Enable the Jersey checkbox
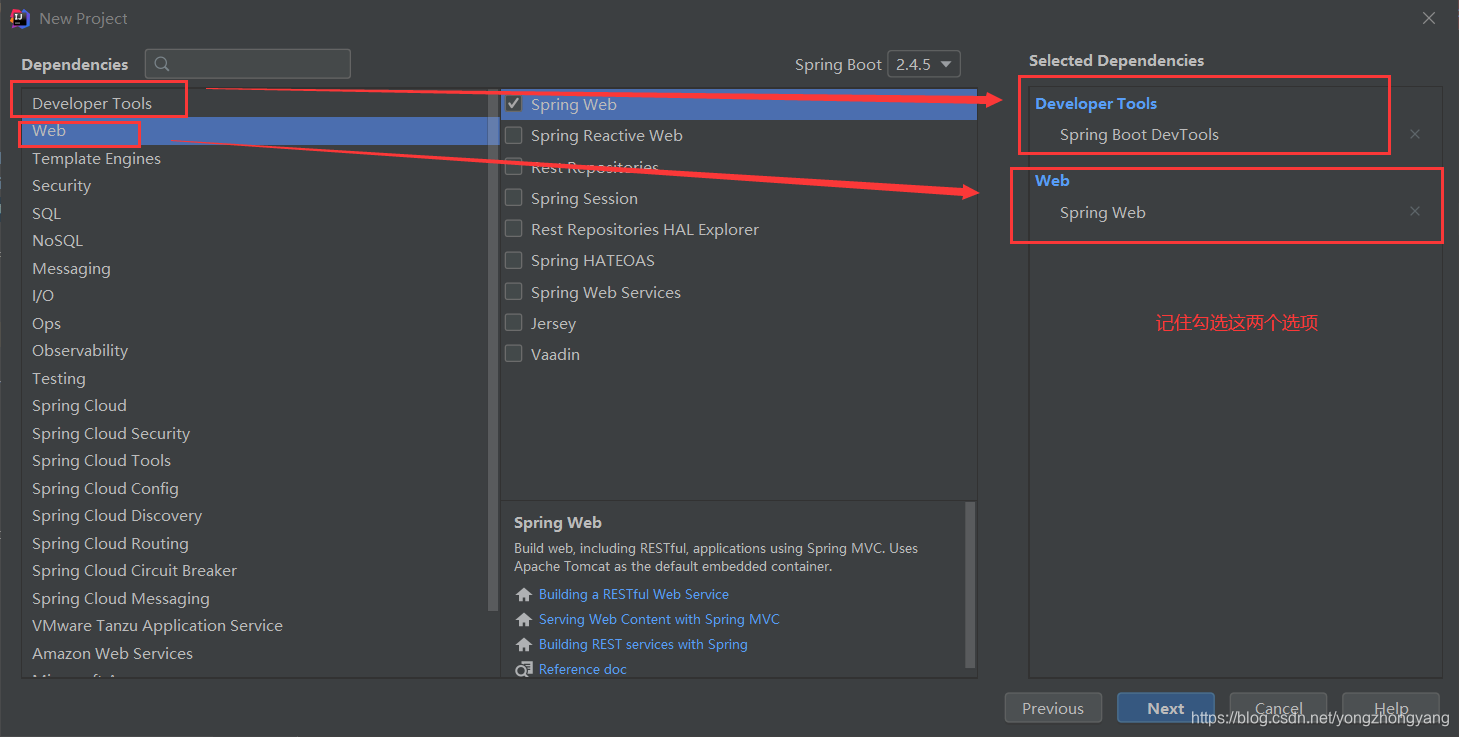Screen dimensions: 1459x737 point(514,322)
